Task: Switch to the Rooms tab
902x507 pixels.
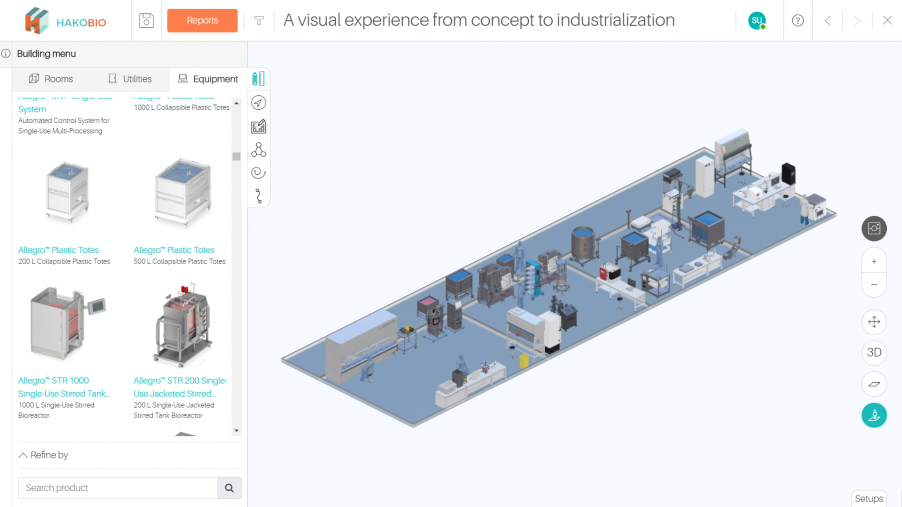Action: point(51,79)
